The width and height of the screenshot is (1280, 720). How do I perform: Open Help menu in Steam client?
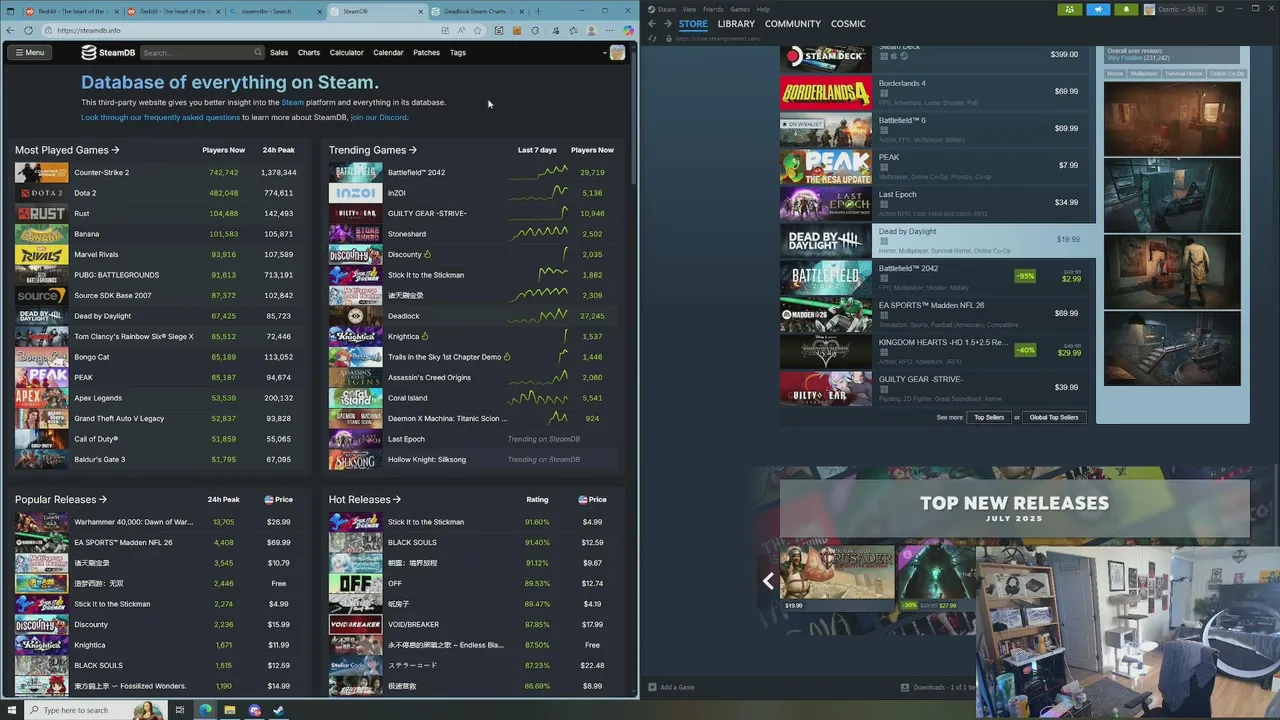763,9
